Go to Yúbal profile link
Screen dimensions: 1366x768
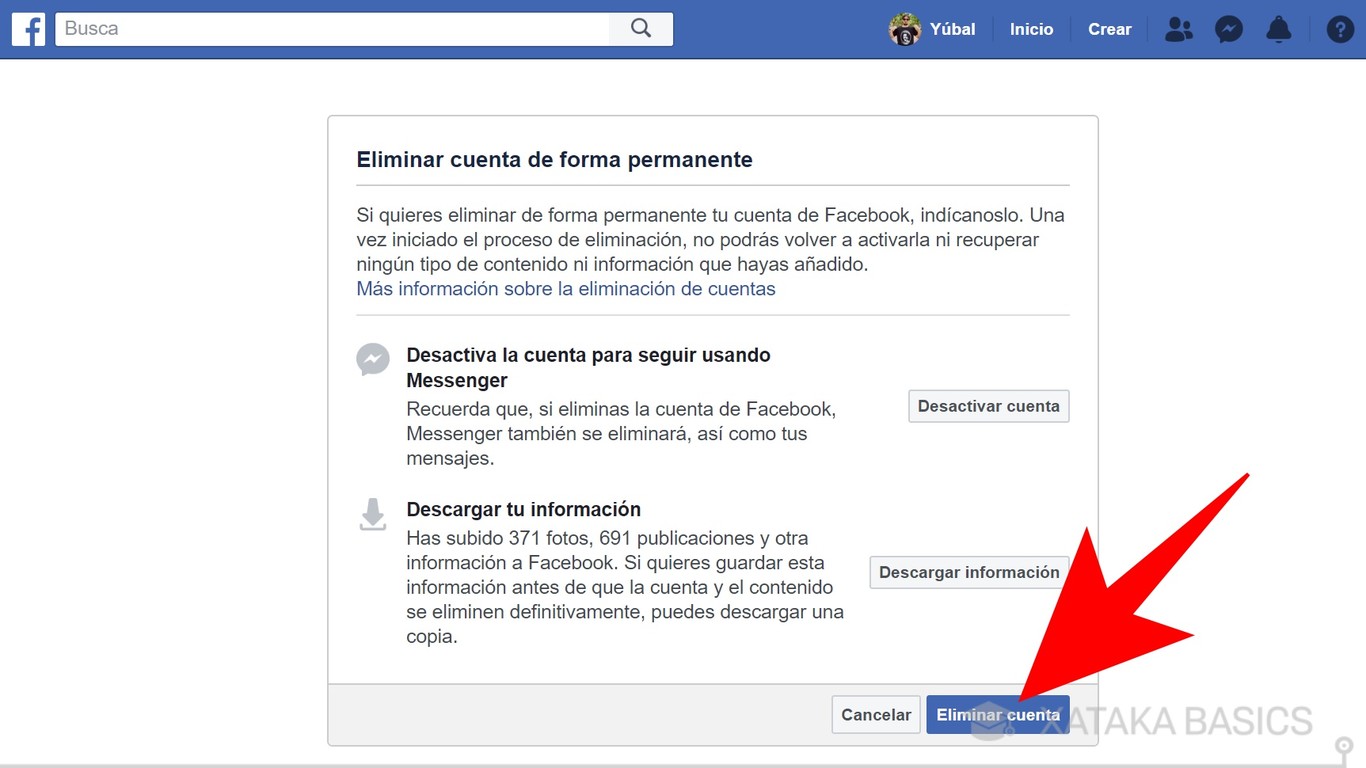(x=952, y=29)
